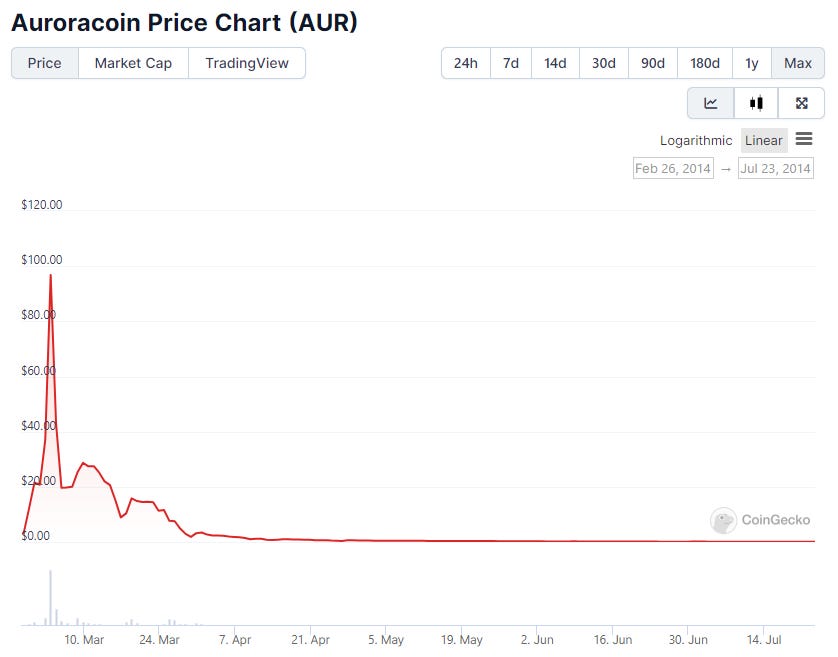Select 24h time range
This screenshot has width=838, height=657.
(x=465, y=63)
